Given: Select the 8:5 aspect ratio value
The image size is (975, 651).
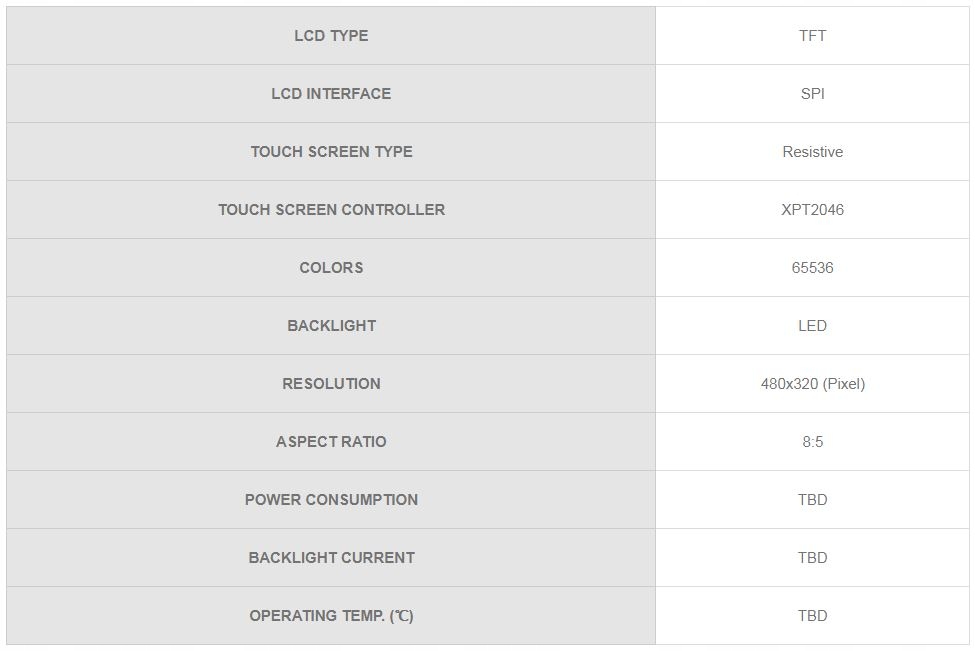Looking at the screenshot, I should (812, 442).
